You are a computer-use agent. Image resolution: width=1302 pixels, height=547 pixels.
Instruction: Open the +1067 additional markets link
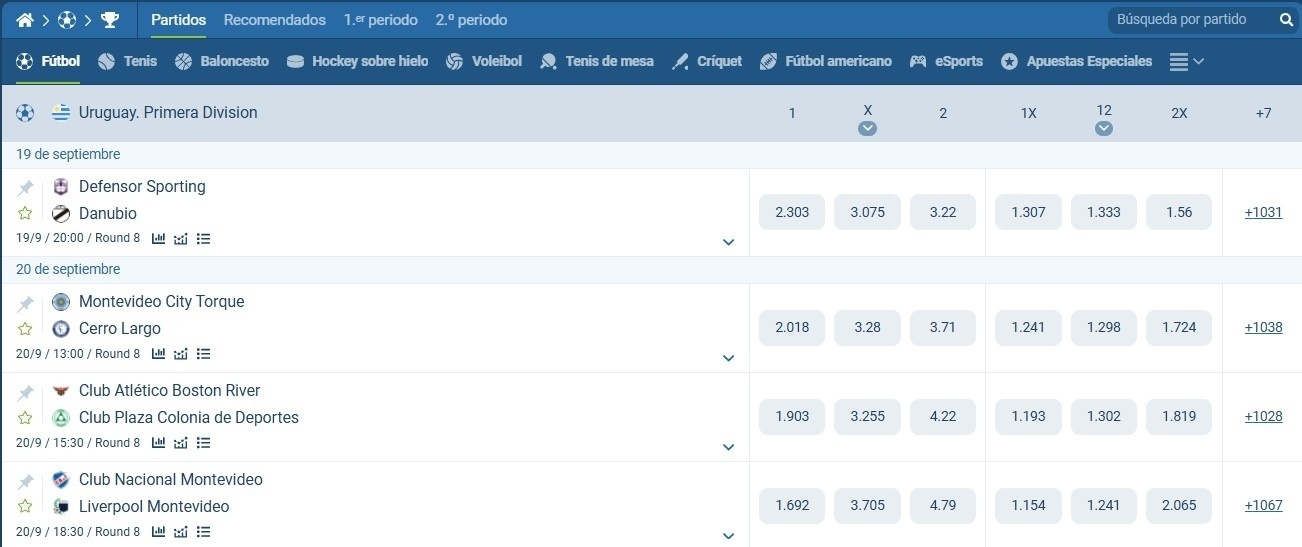pos(1263,505)
